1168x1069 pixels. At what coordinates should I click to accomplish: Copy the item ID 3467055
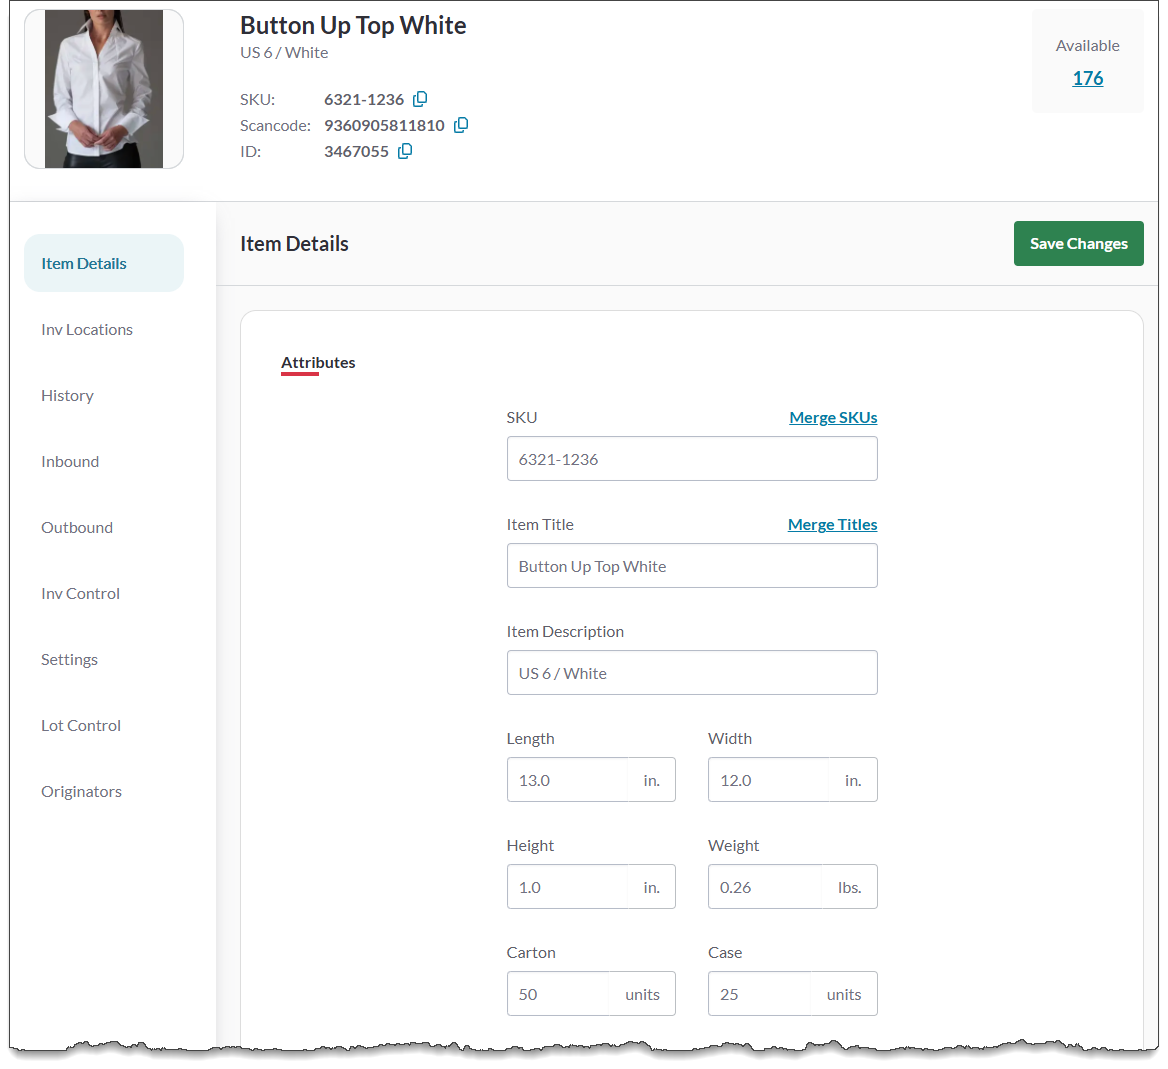[405, 151]
